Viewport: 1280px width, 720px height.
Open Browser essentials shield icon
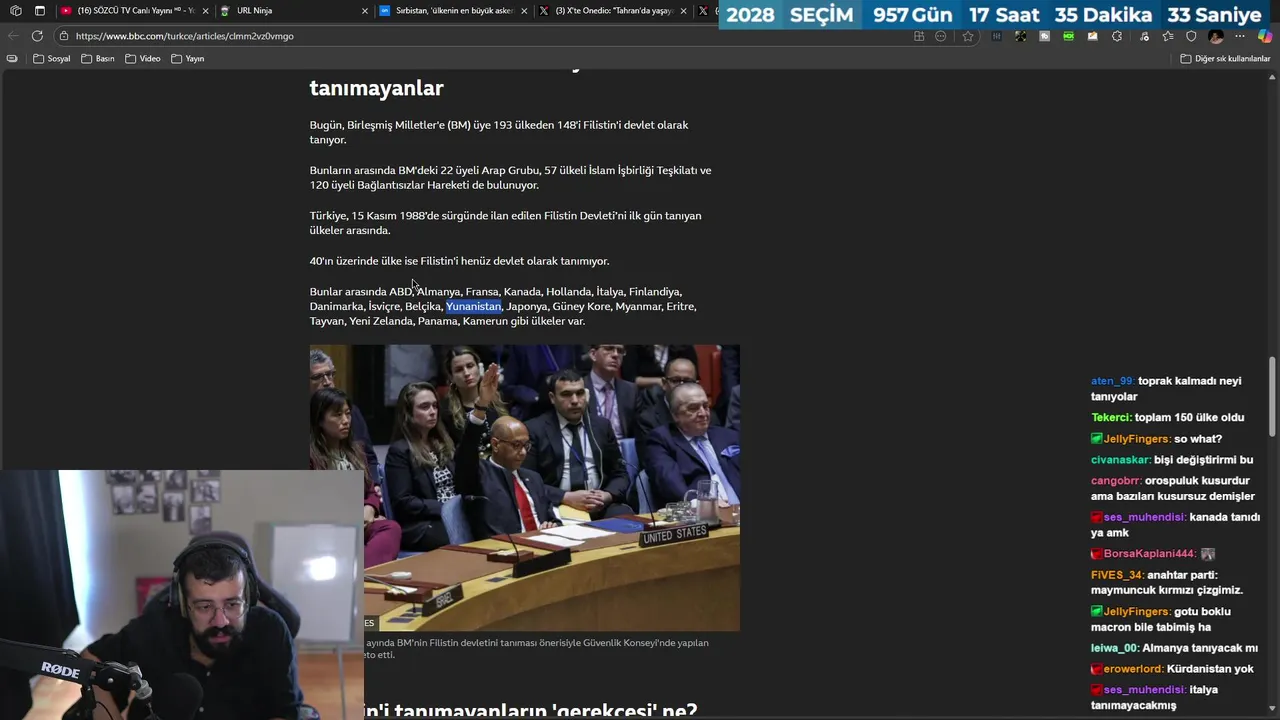[1191, 36]
